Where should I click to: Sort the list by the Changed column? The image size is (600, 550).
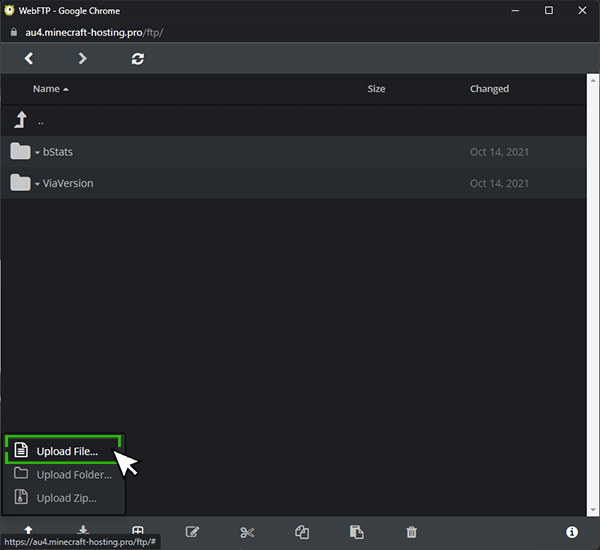tap(489, 89)
